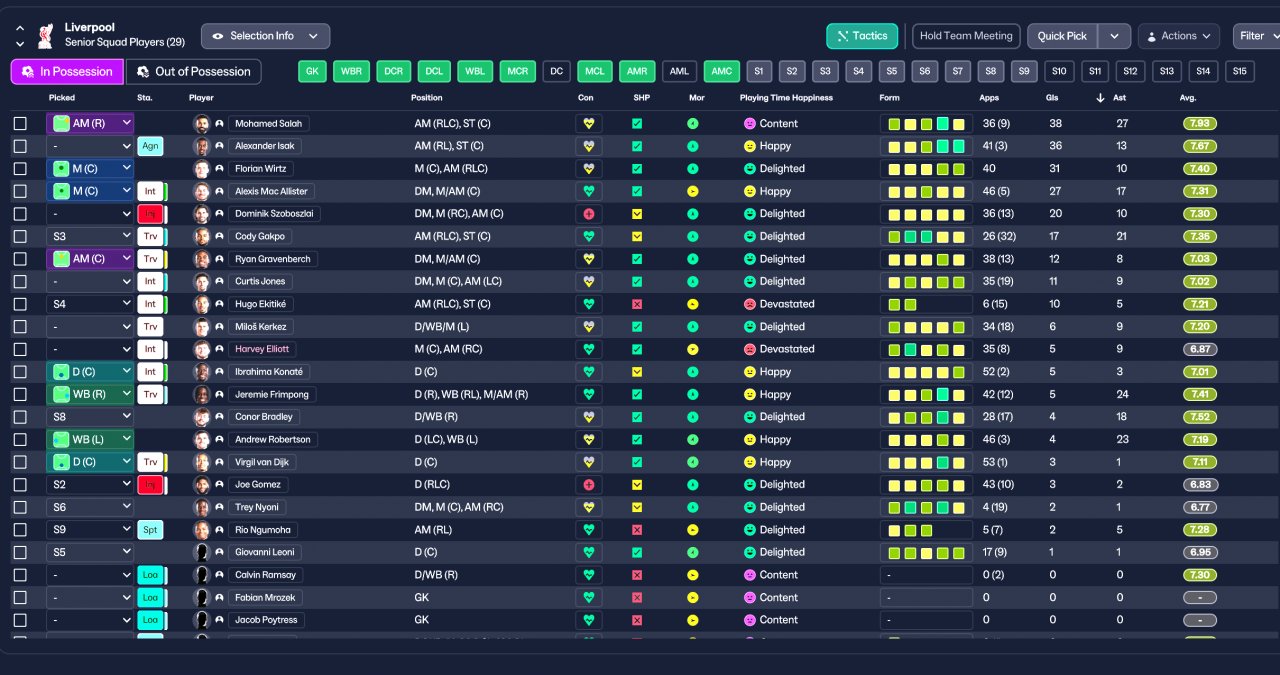1280x675 pixels.
Task: Open the Selection Info dropdown
Action: click(265, 36)
